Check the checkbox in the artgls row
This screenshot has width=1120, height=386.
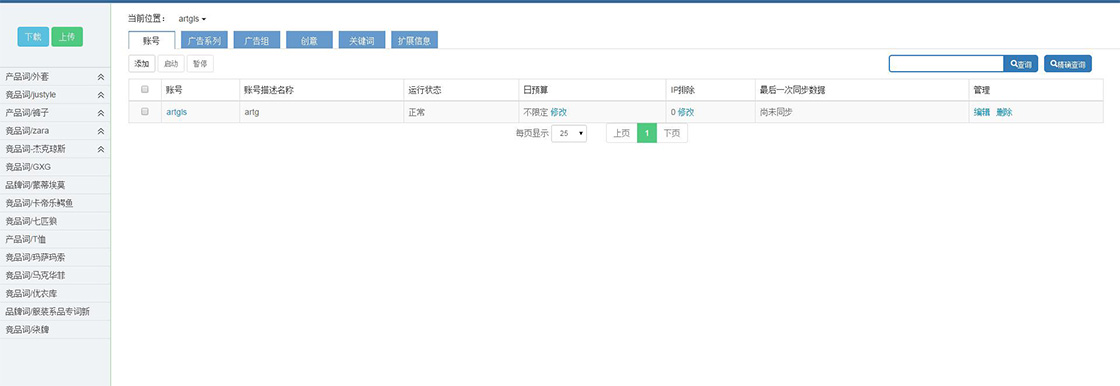coord(145,112)
